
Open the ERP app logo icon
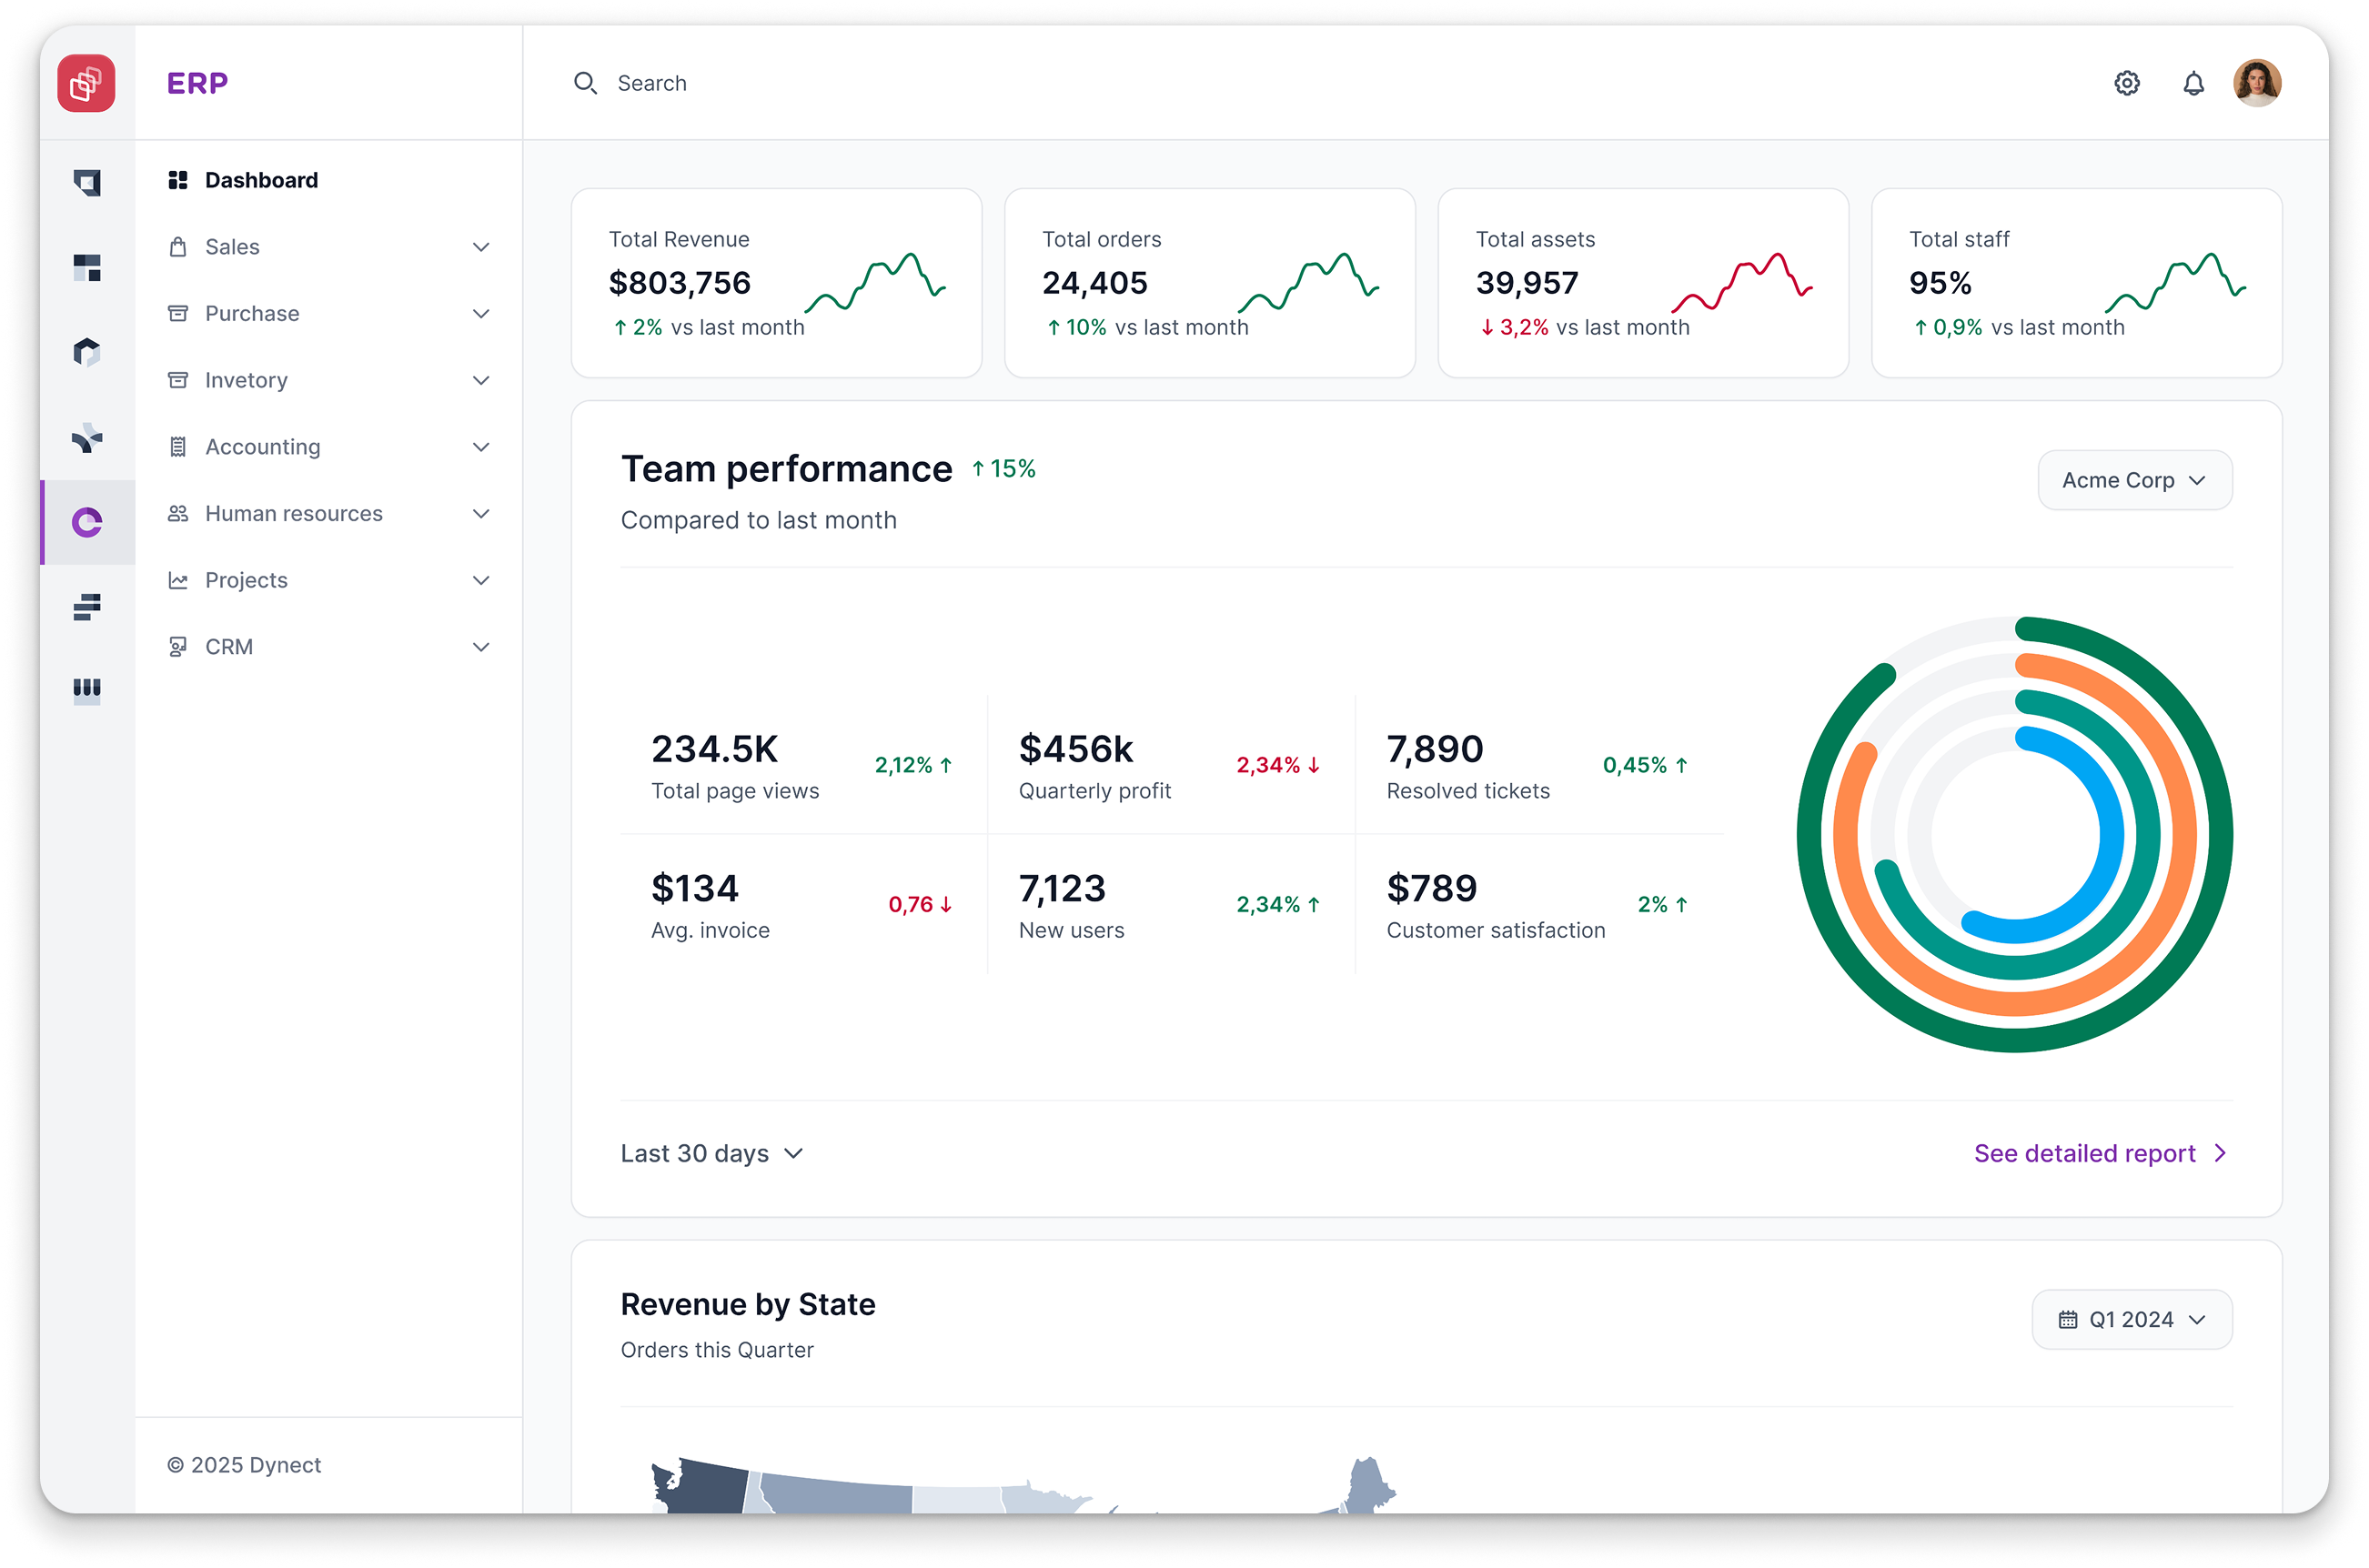coord(87,83)
